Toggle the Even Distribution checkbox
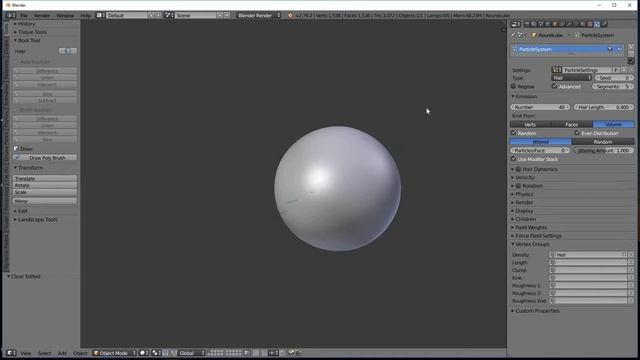This screenshot has height=360, width=640. point(577,133)
